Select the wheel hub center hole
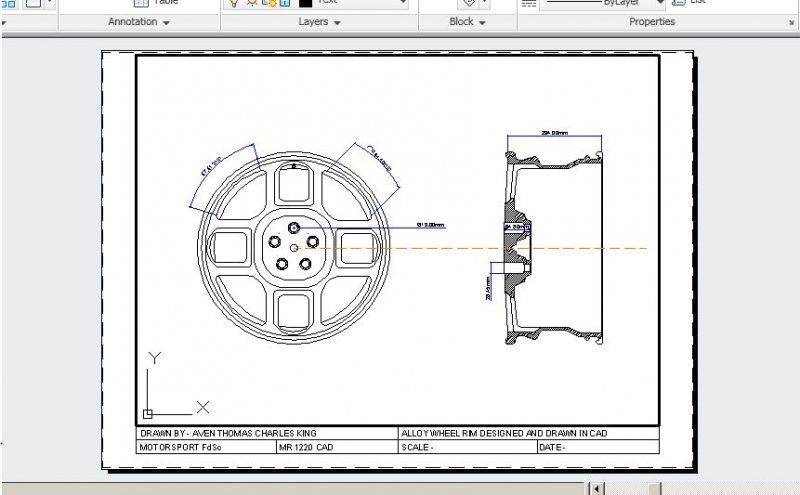 (x=294, y=248)
